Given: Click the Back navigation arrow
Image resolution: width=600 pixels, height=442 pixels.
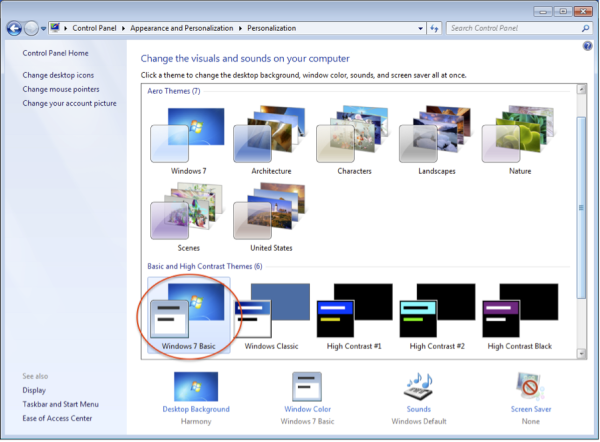Looking at the screenshot, I should pos(14,28).
